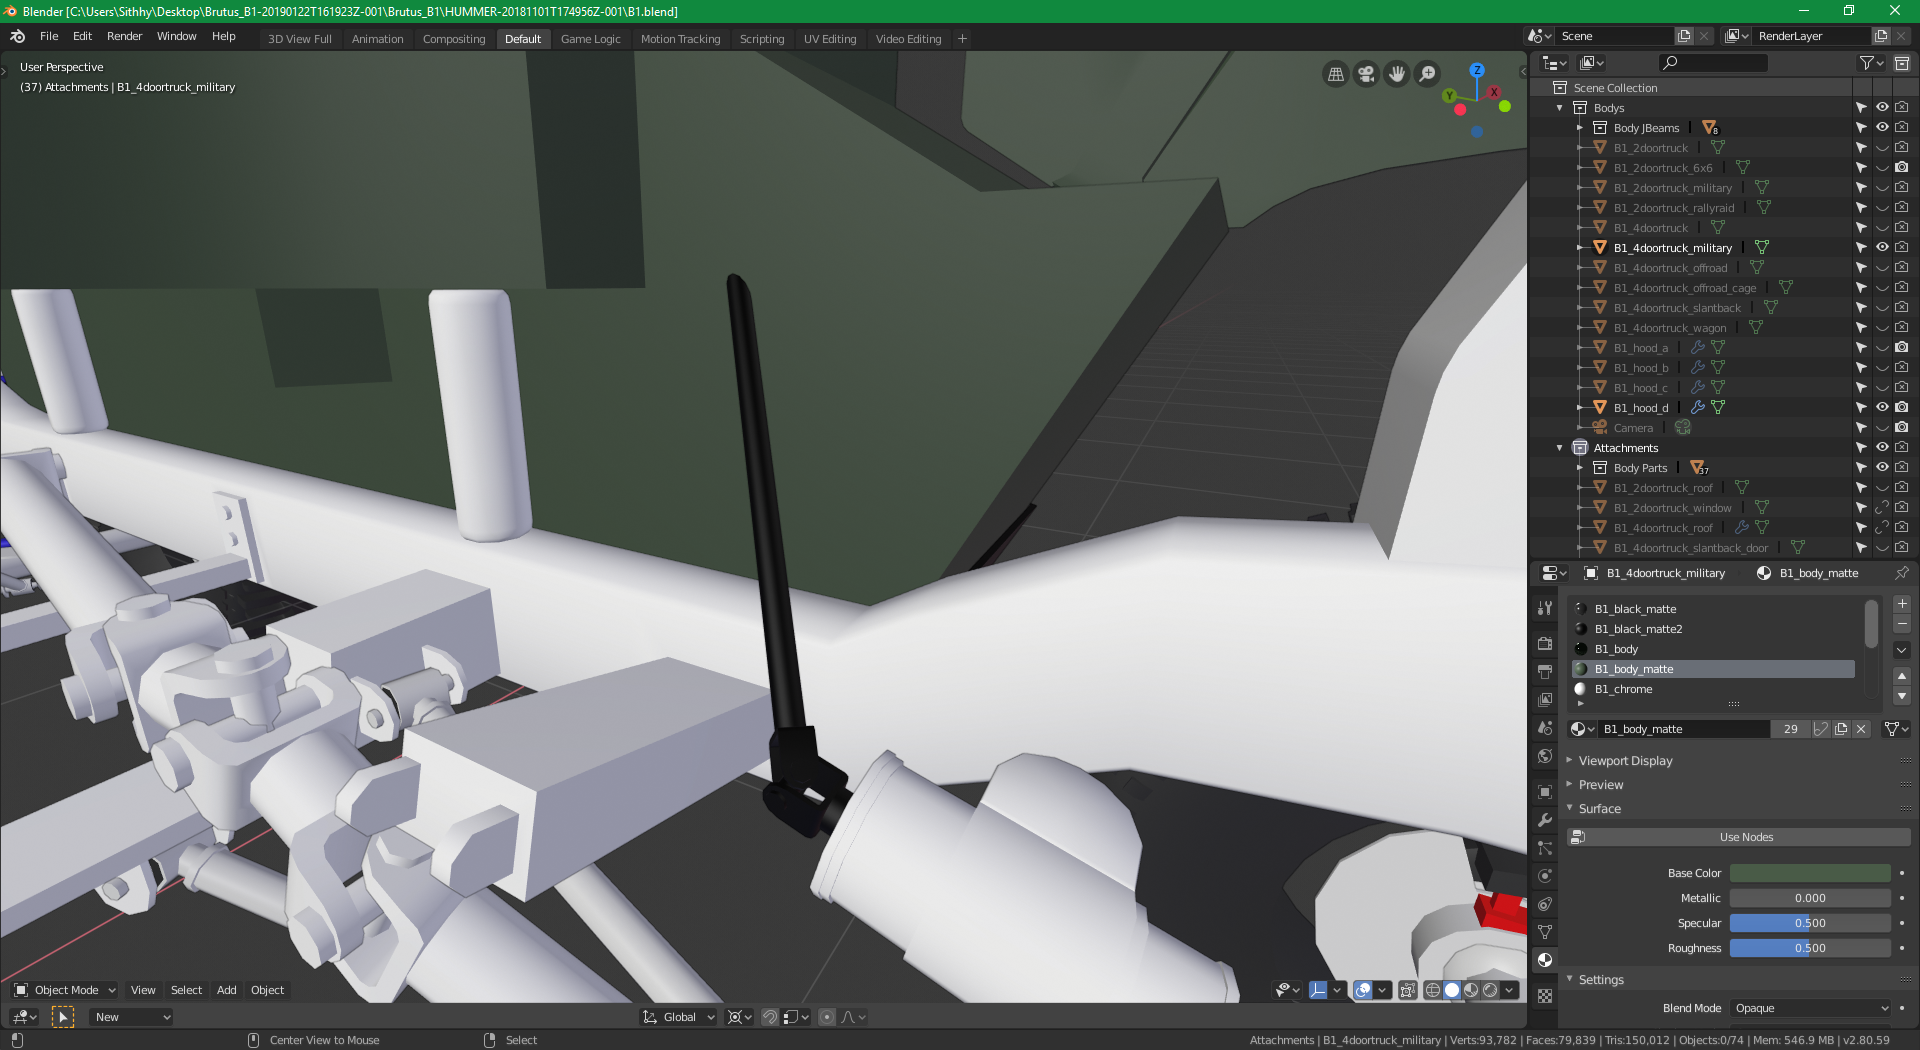Click the Use Nodes button

pos(1746,837)
